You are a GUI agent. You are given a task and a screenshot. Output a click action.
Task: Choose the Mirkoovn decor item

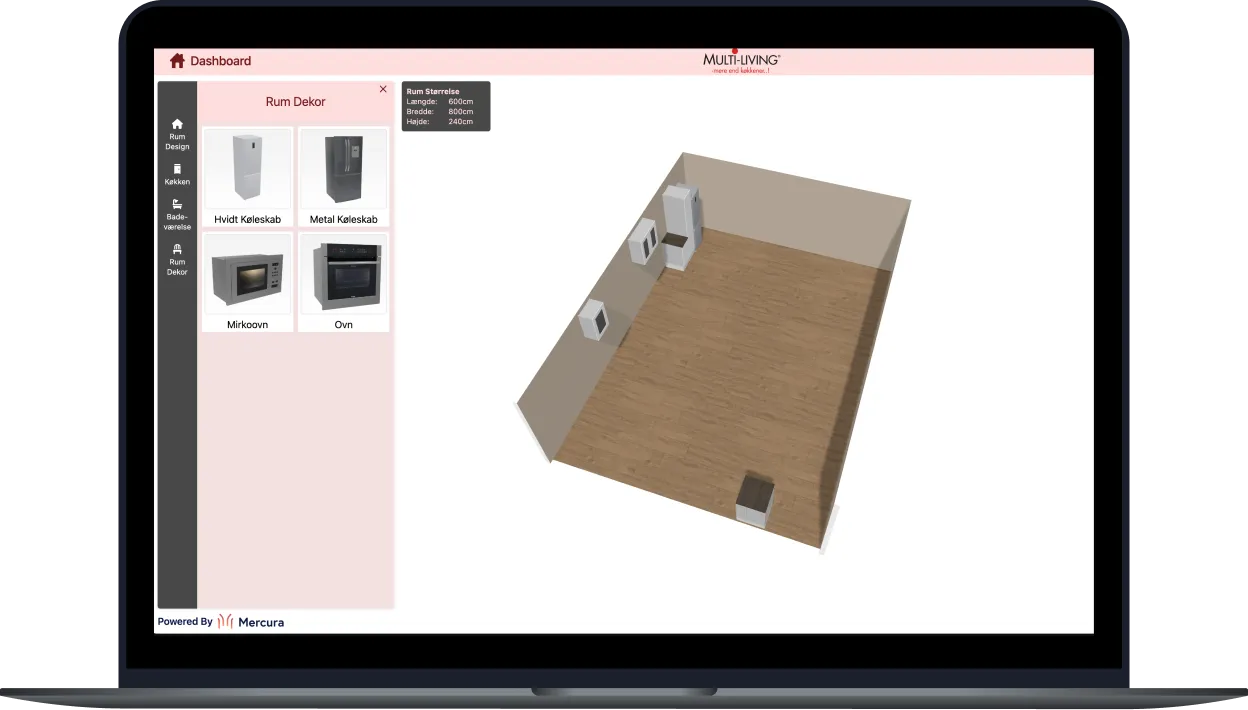[246, 281]
